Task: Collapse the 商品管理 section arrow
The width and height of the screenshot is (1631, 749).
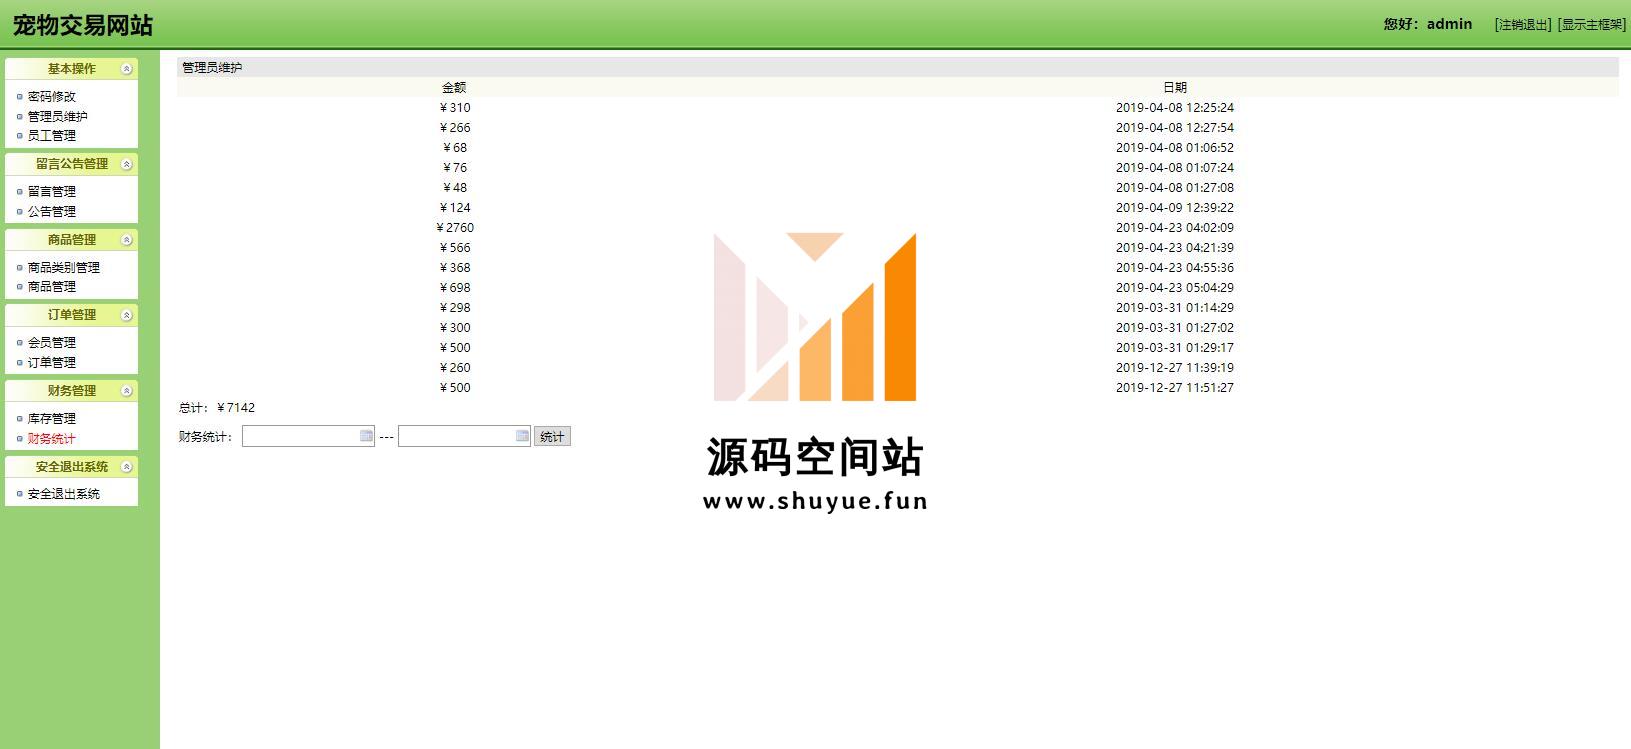Action: click(127, 240)
